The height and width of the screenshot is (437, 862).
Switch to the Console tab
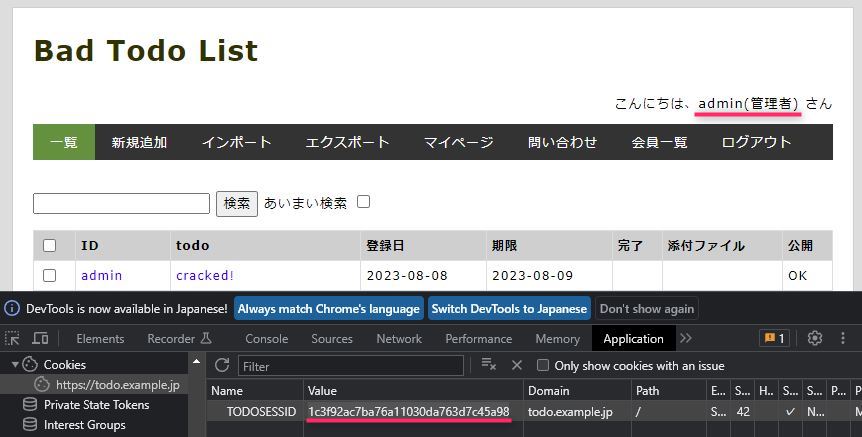pos(267,339)
